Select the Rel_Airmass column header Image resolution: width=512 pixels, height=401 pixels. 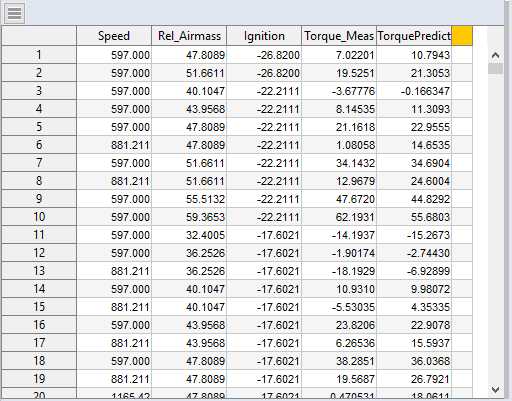pos(189,36)
